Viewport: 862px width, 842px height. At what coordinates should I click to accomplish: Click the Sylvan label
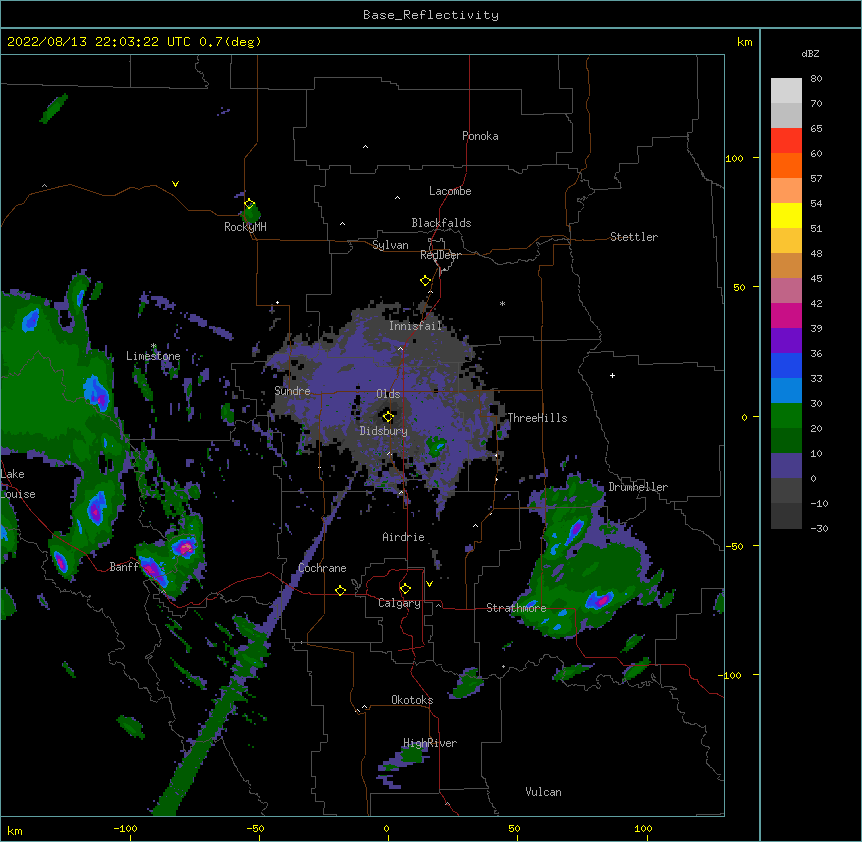point(390,245)
